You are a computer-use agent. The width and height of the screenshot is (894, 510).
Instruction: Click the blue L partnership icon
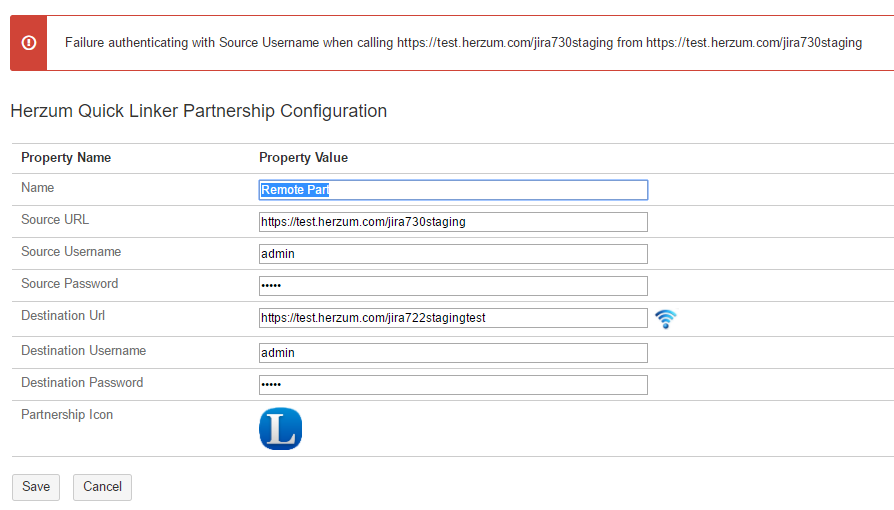pos(280,429)
